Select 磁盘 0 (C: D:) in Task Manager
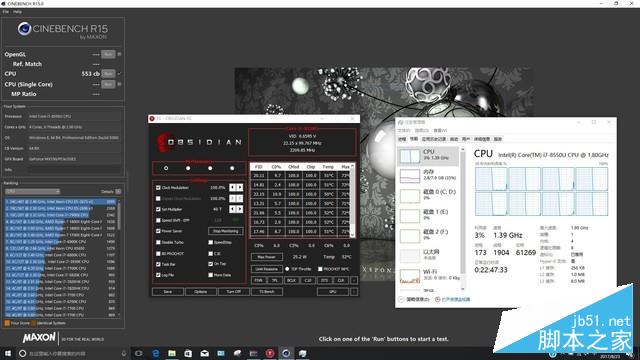Viewport: 640px width, 360px height. pyautogui.click(x=428, y=195)
